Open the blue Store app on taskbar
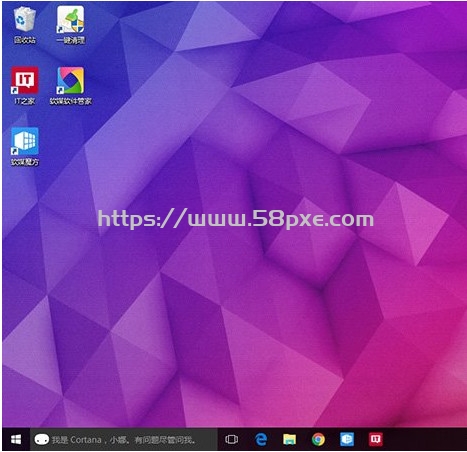467x452 pixels. [x=347, y=439]
